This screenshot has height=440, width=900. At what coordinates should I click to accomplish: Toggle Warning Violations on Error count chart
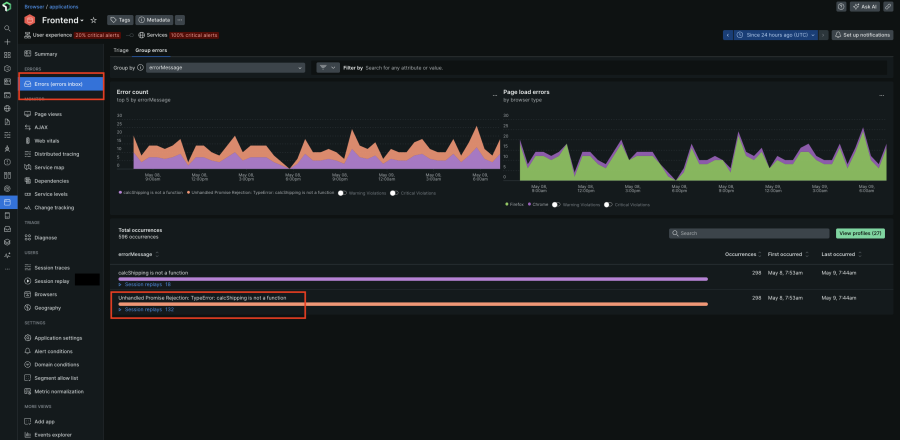point(342,192)
